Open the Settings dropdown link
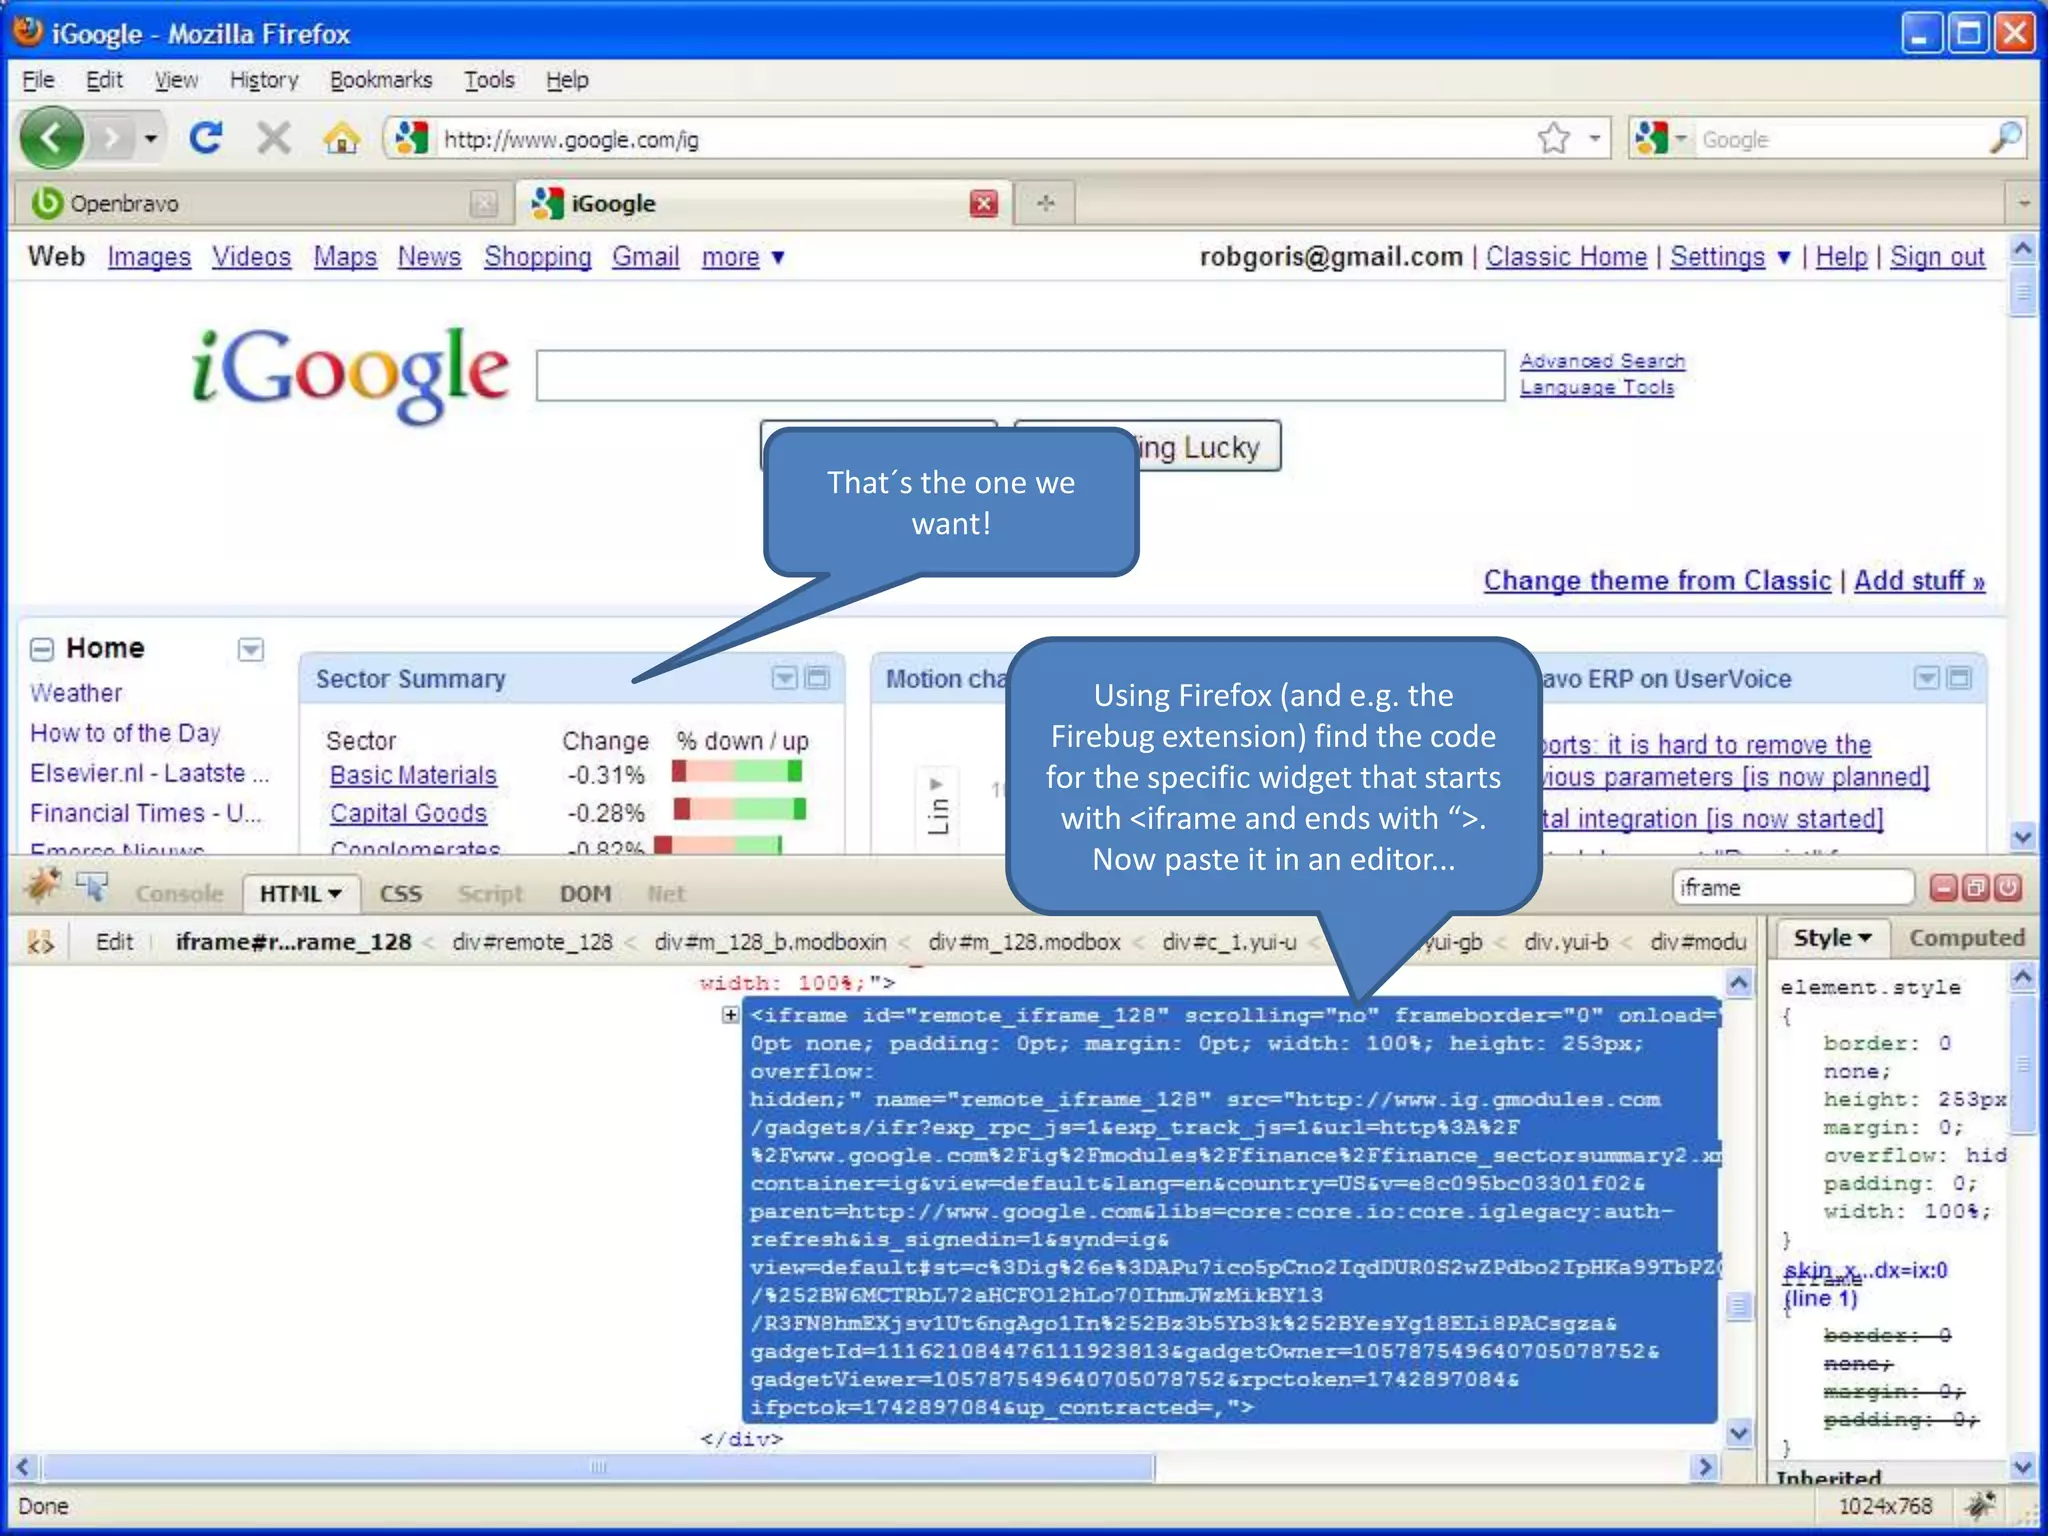Viewport: 2048px width, 1536px height. click(x=1729, y=257)
